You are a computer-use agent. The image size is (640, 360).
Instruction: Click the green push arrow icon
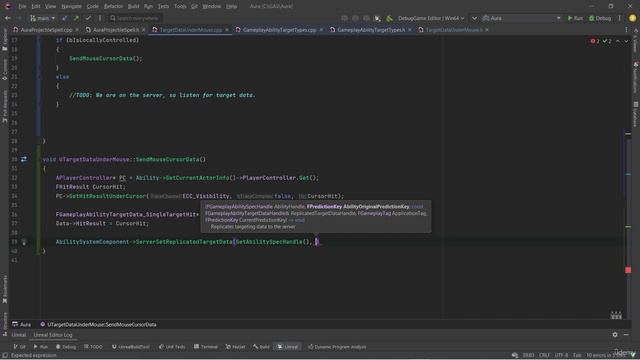(x=76, y=18)
